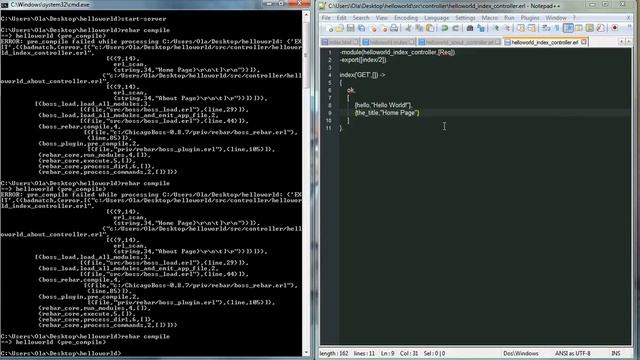Image resolution: width=640 pixels, height=360 pixels.
Task: Open the Edit menu
Action: pos(341,18)
